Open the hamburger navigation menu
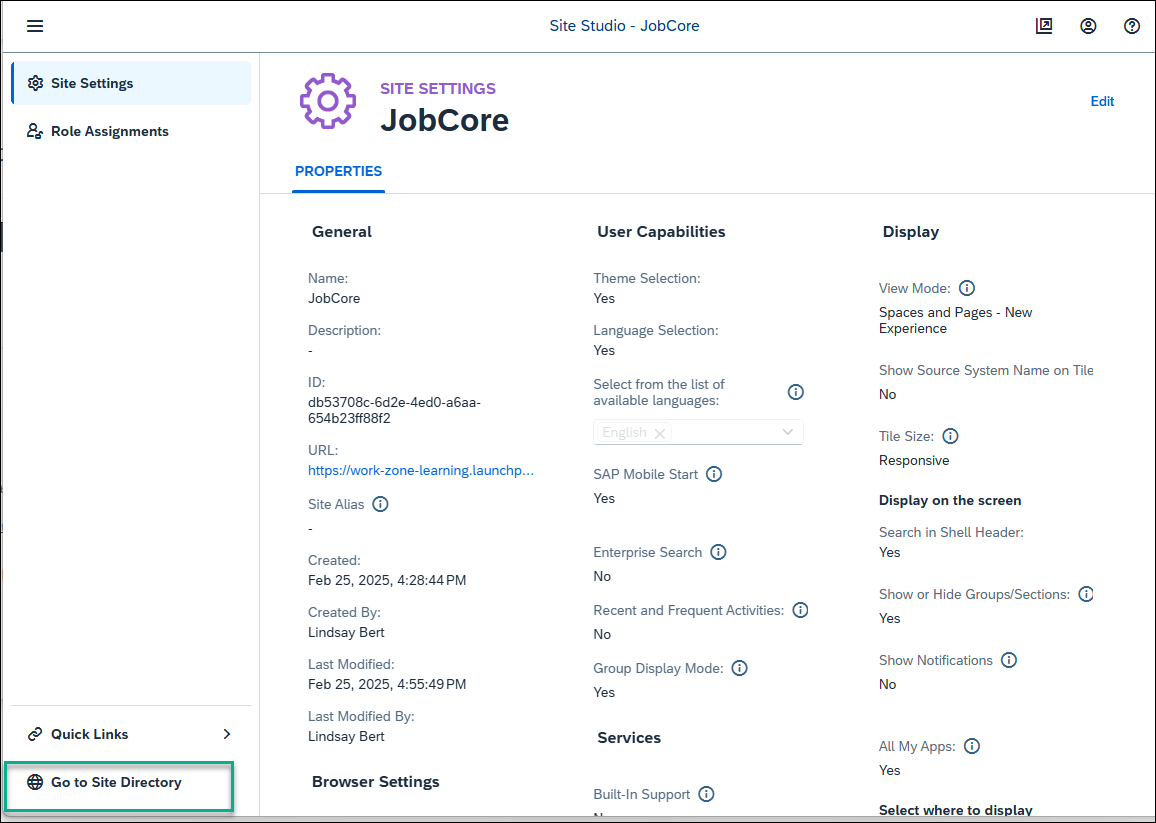1156x823 pixels. point(35,26)
